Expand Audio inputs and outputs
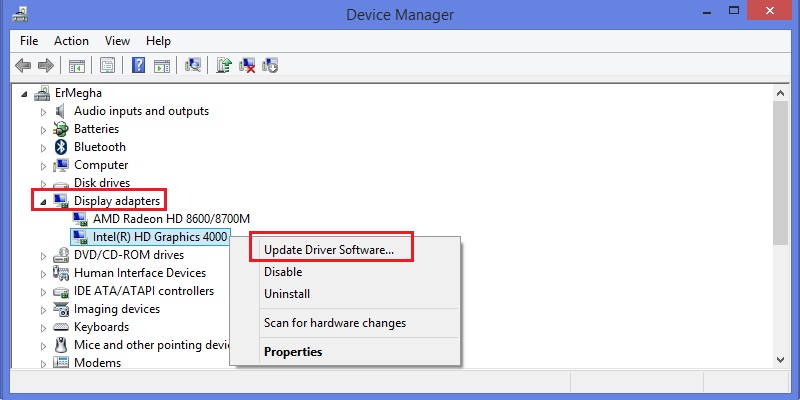Viewport: 800px width, 400px height. pos(44,112)
